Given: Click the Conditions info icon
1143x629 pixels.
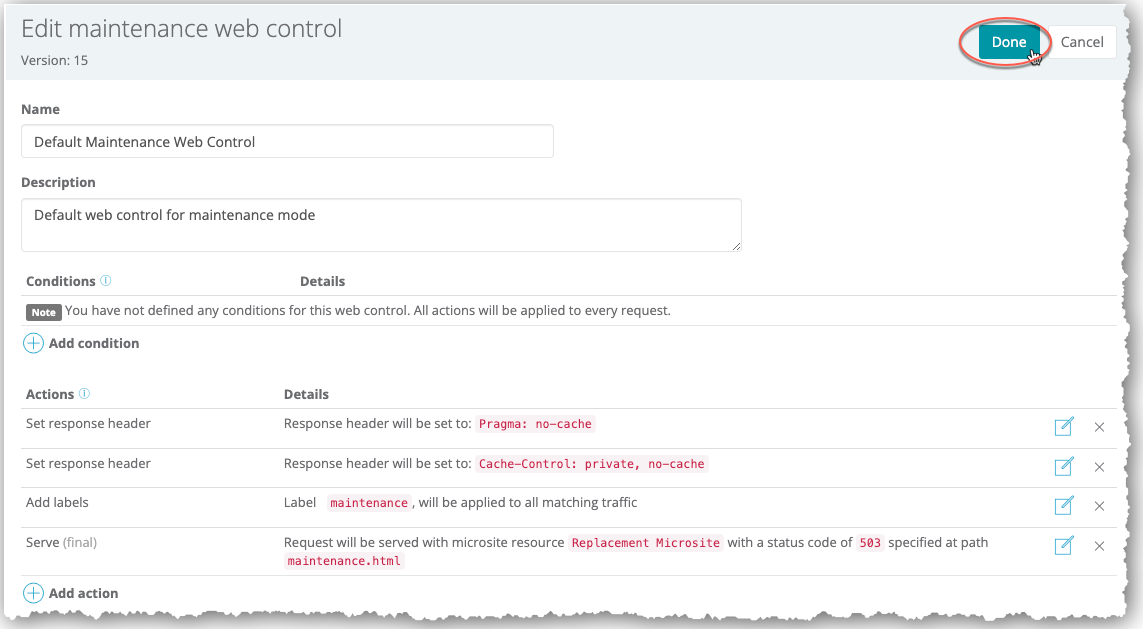Looking at the screenshot, I should pyautogui.click(x=106, y=281).
